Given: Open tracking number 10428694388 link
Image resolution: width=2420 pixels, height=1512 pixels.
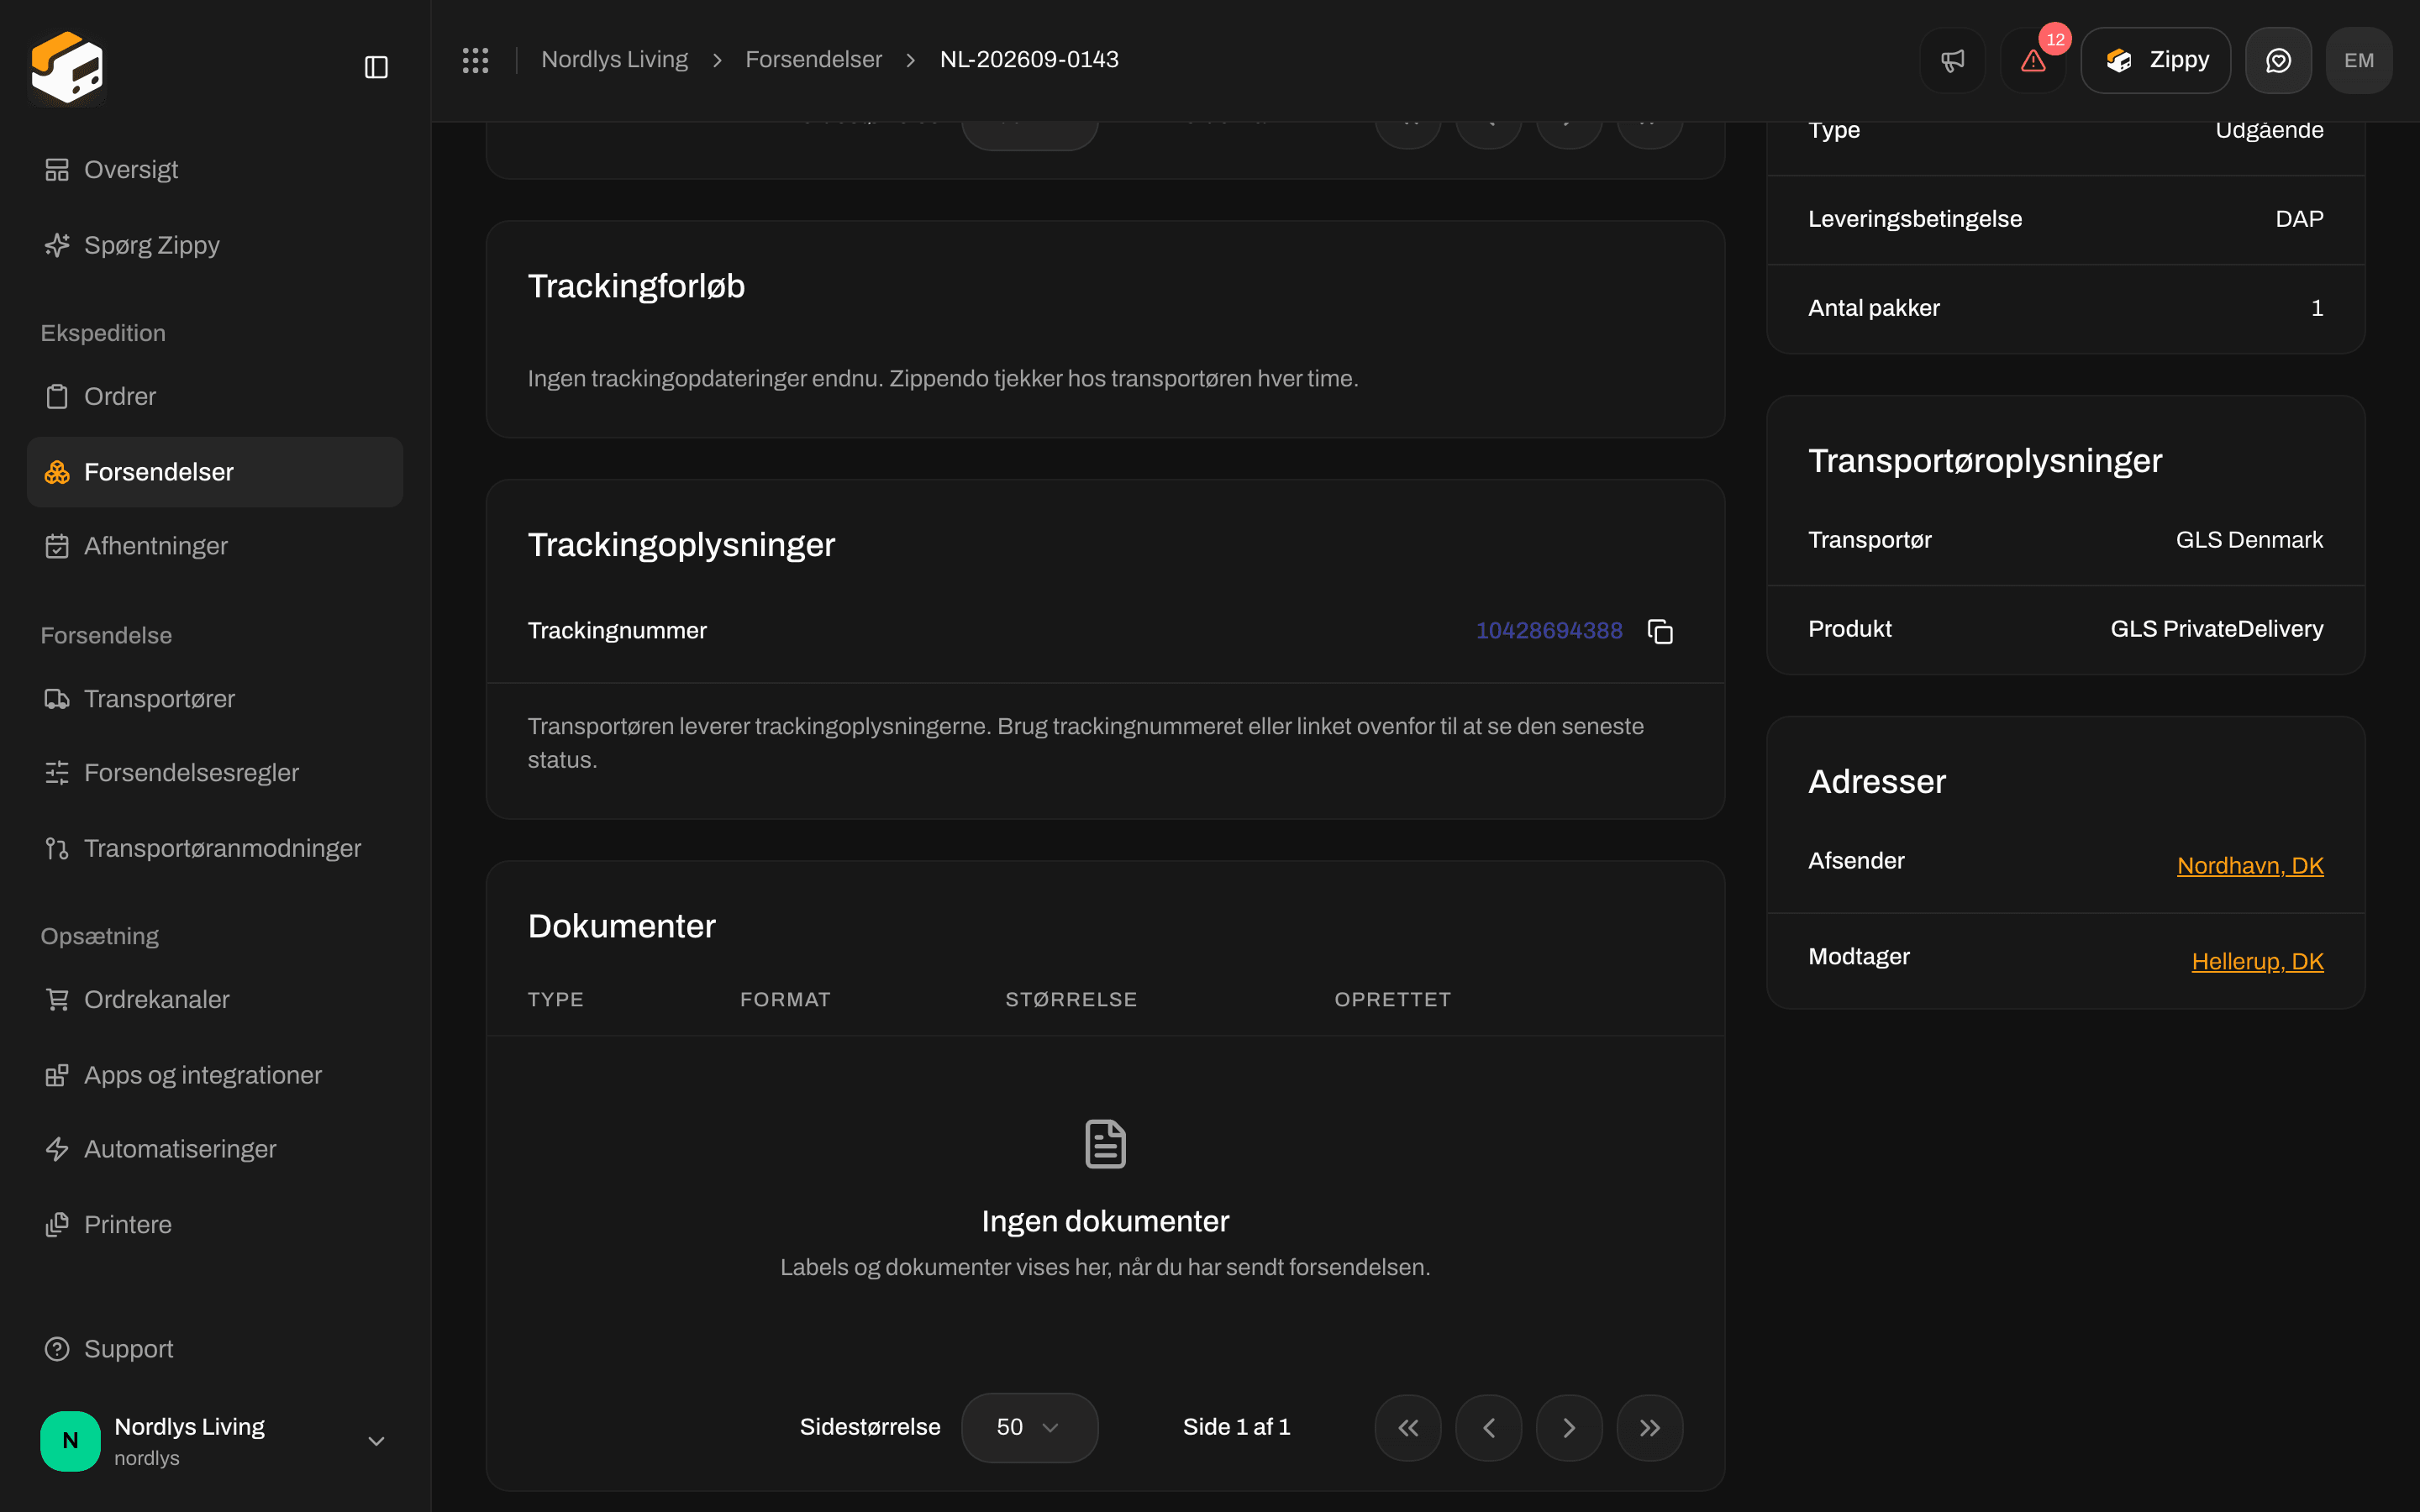Looking at the screenshot, I should 1549,631.
